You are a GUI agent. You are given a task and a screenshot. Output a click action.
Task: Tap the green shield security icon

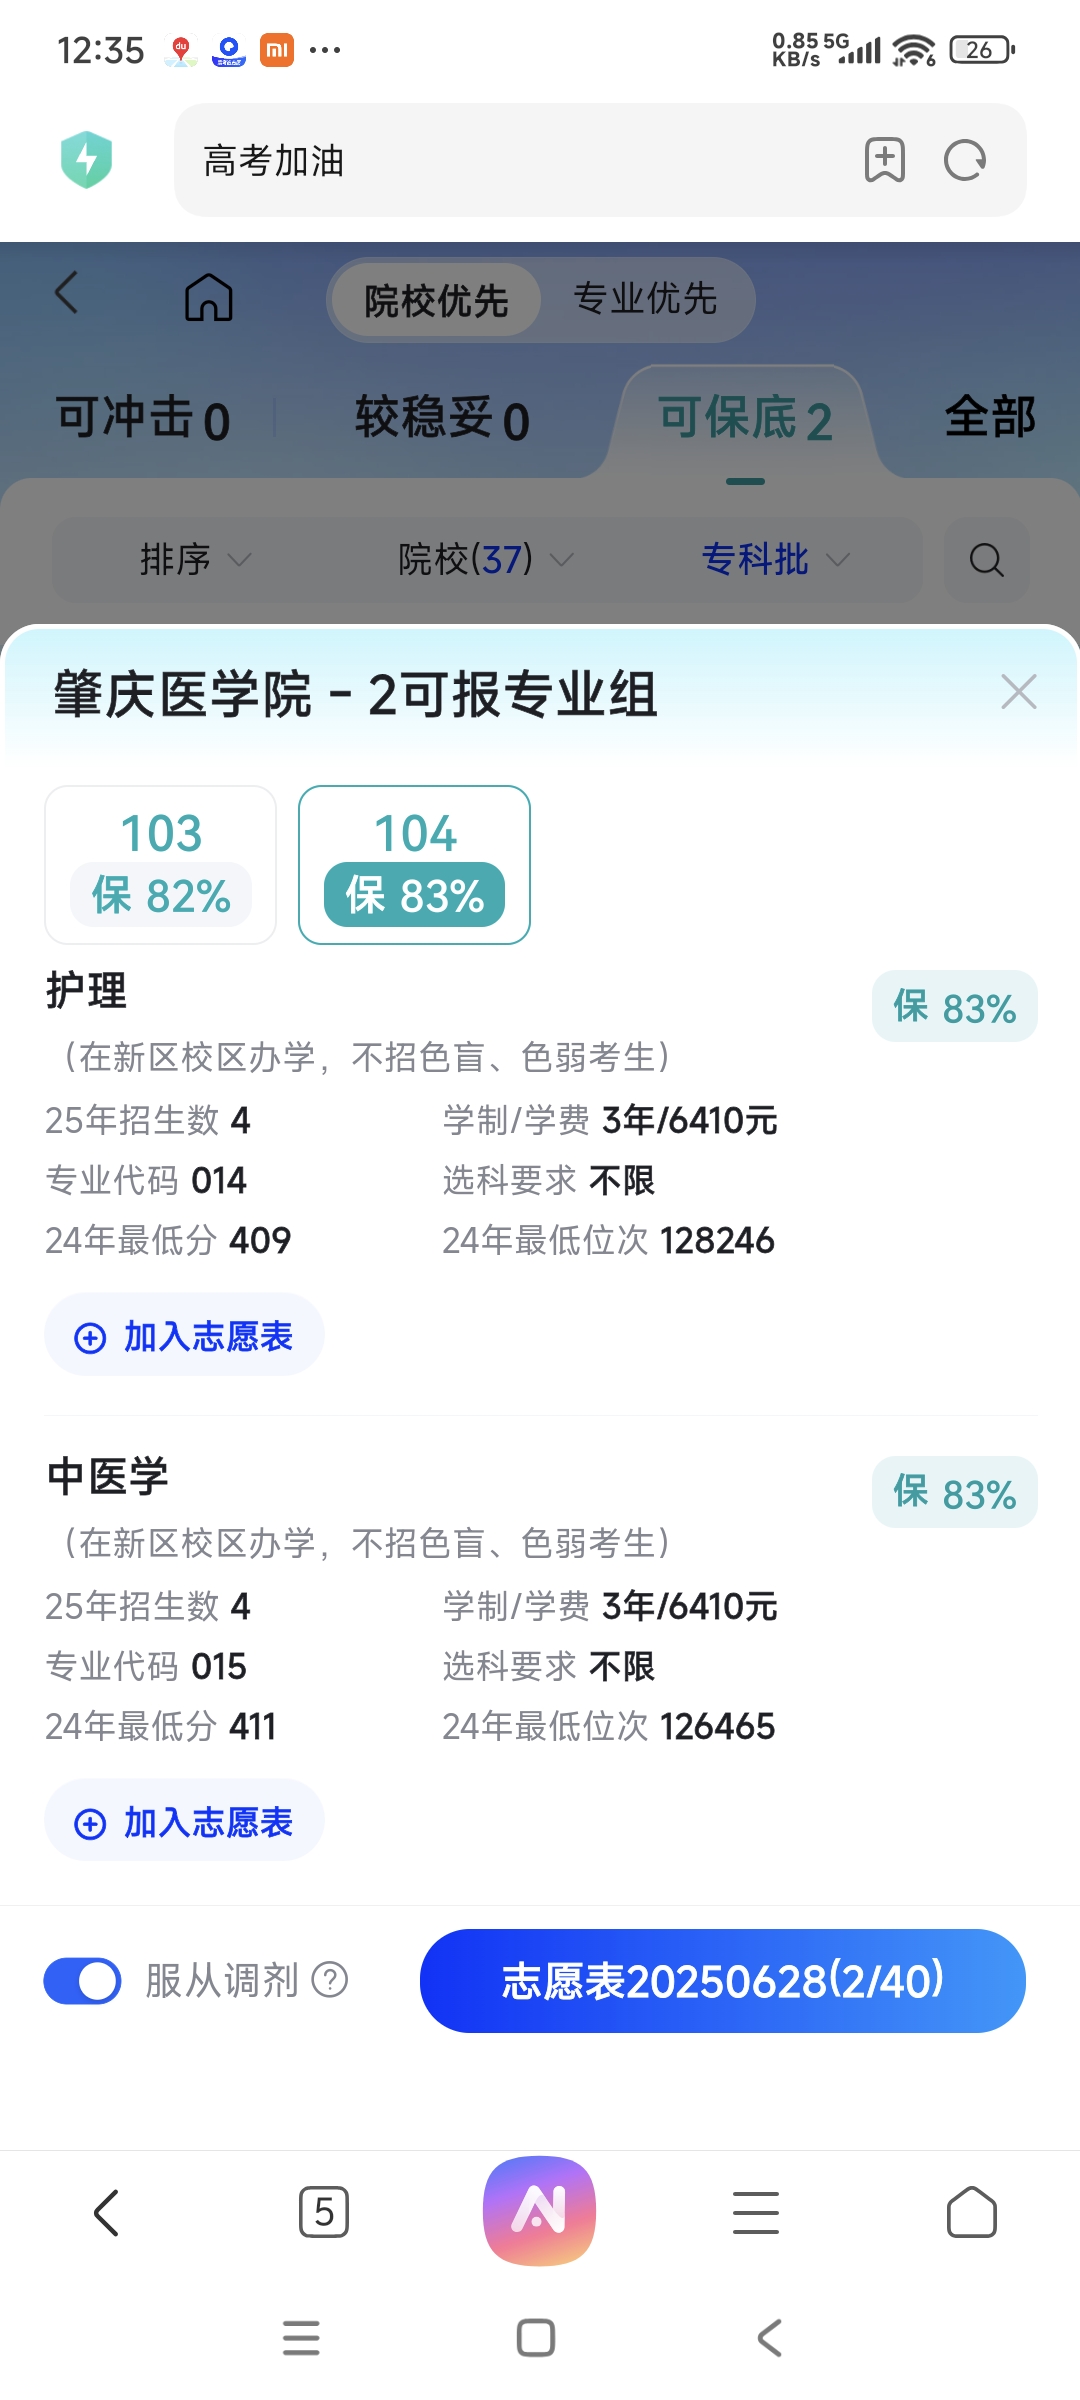tap(87, 160)
